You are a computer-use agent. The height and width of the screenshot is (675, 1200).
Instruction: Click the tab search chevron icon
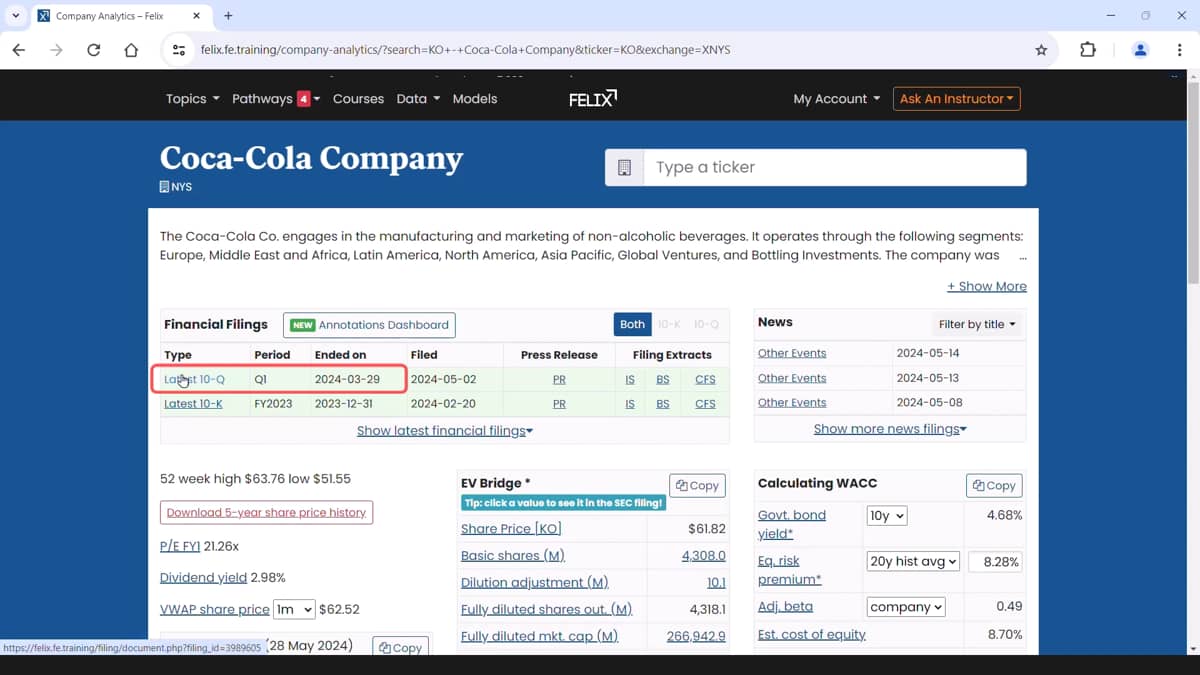(x=15, y=16)
